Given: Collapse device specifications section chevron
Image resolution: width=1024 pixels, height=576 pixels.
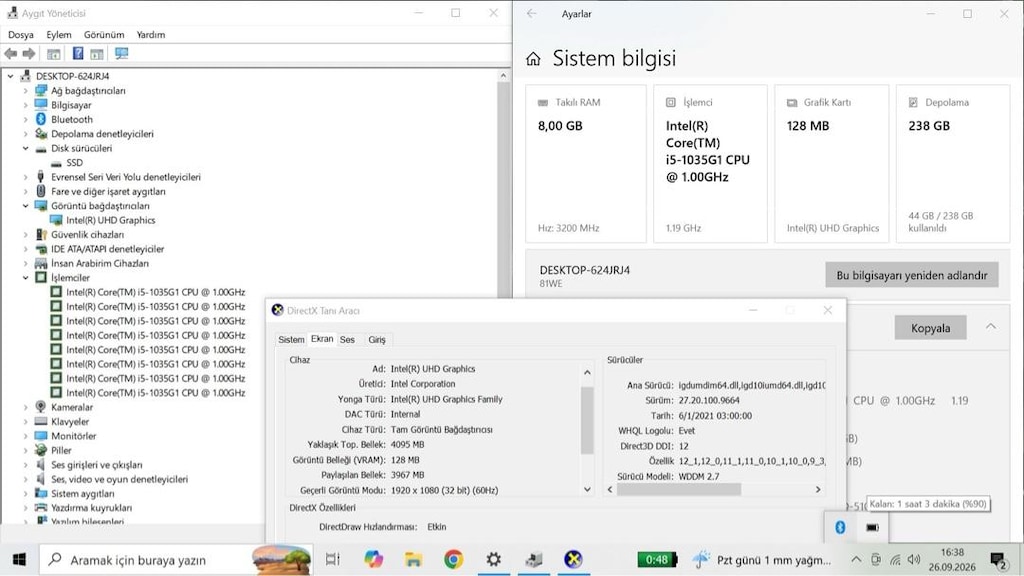Looking at the screenshot, I should pyautogui.click(x=991, y=327).
